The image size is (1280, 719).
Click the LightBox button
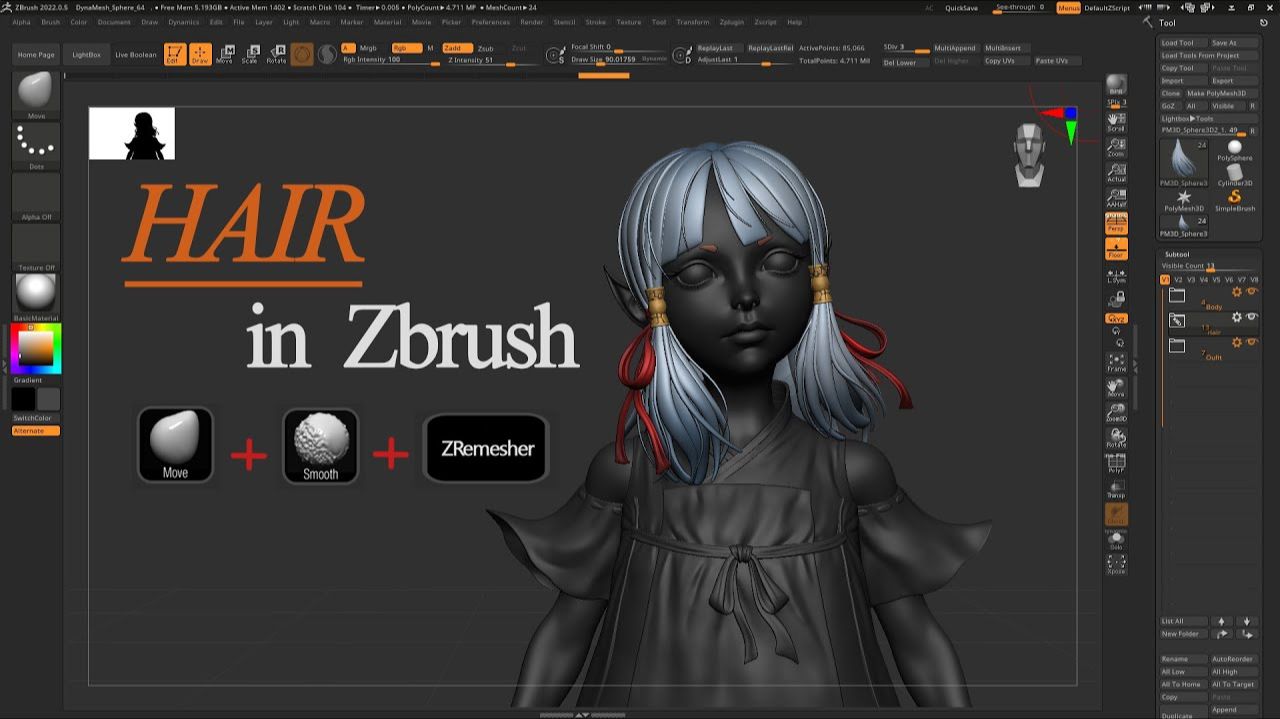point(86,54)
